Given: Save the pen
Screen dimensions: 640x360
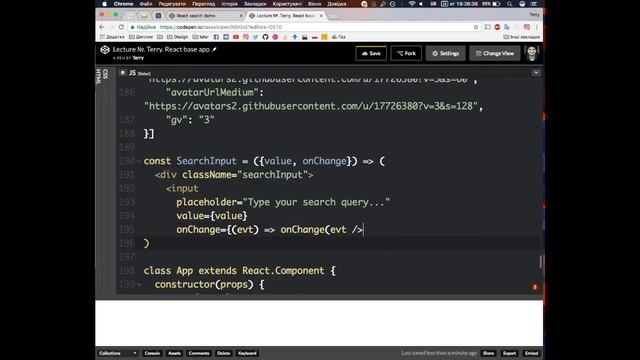Looking at the screenshot, I should 371,53.
